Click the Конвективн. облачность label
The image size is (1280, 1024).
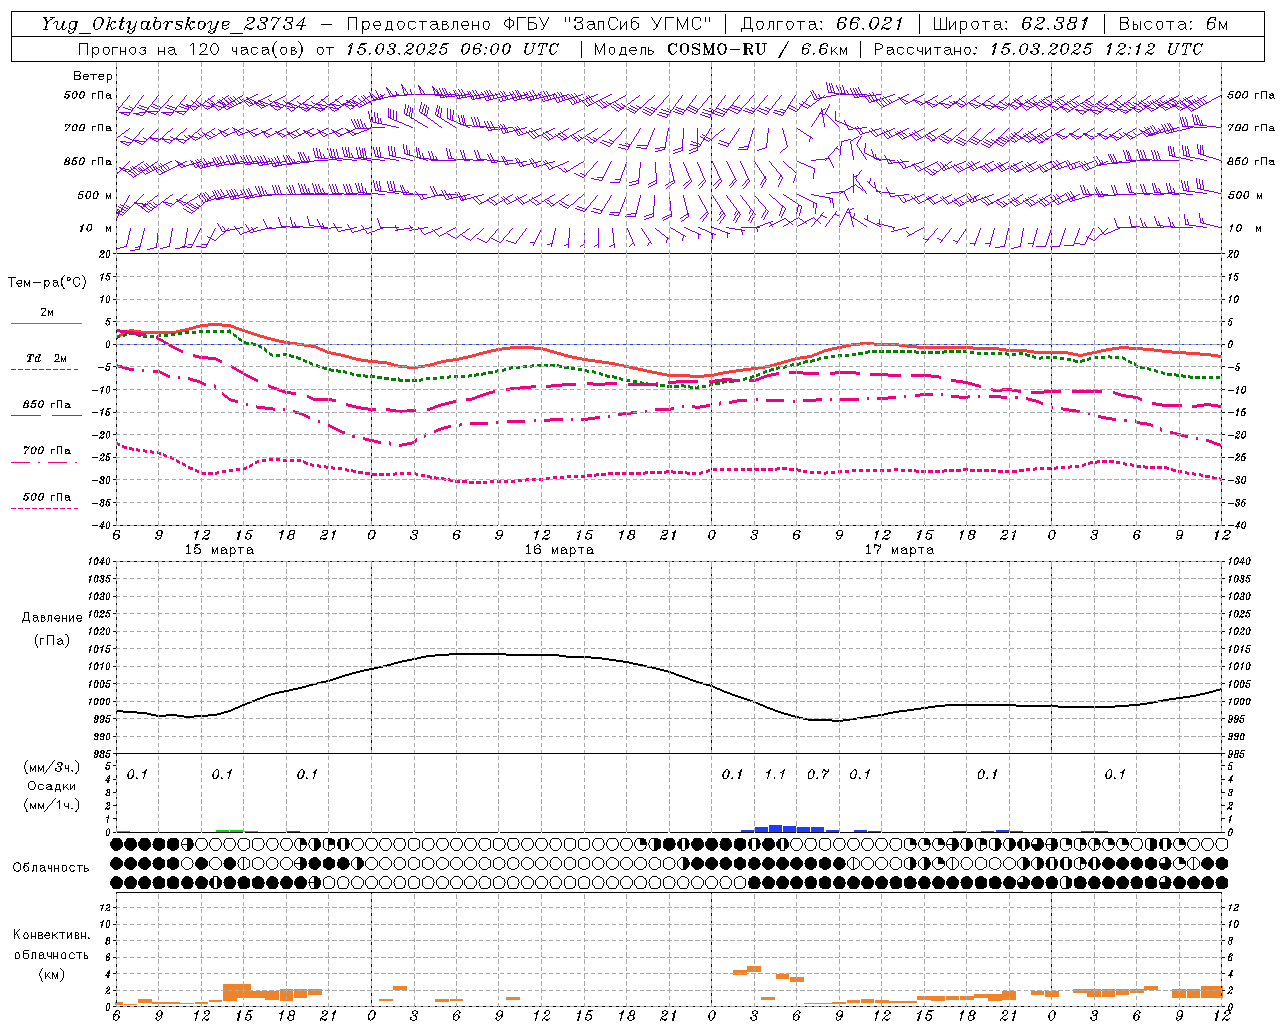[51, 945]
